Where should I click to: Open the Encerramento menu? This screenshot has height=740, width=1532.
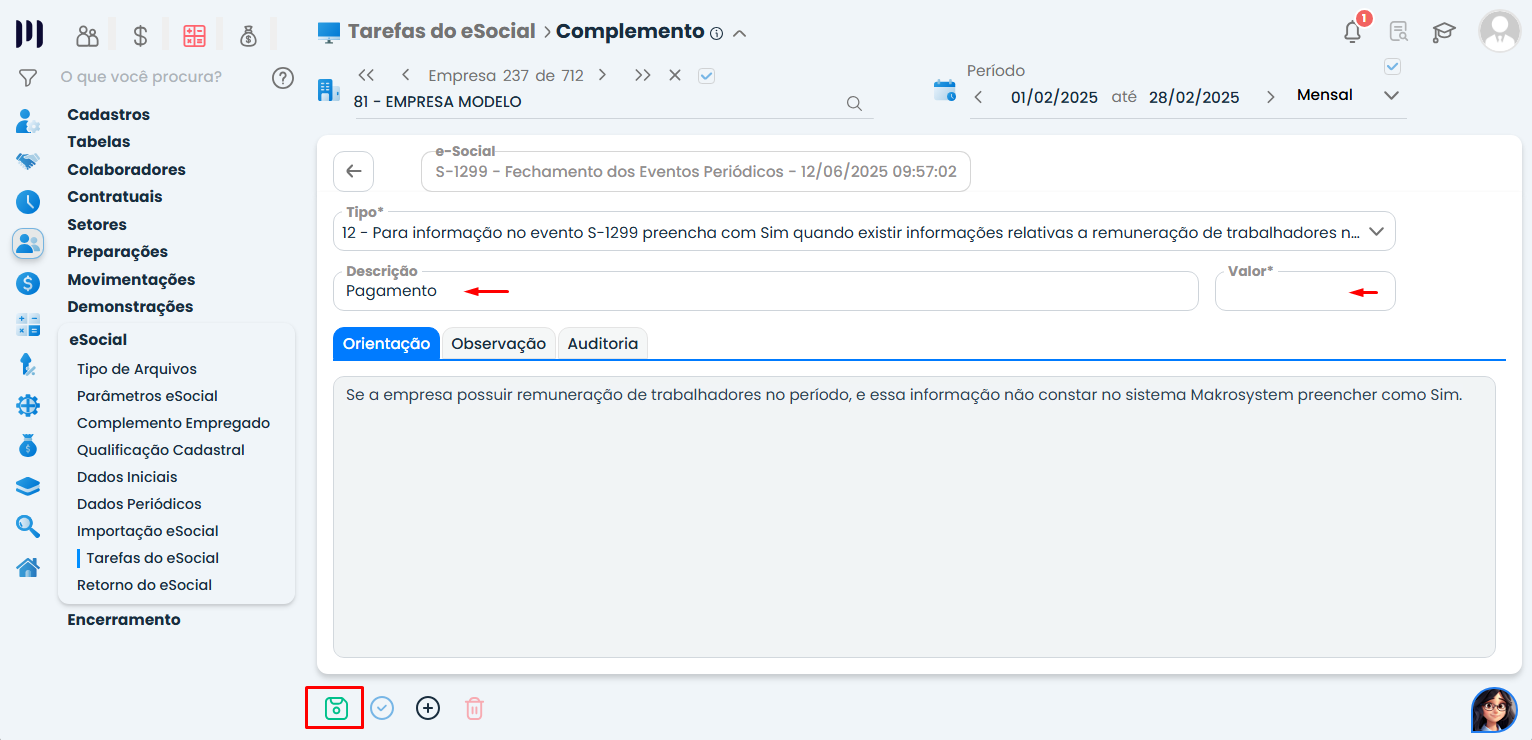point(124,619)
